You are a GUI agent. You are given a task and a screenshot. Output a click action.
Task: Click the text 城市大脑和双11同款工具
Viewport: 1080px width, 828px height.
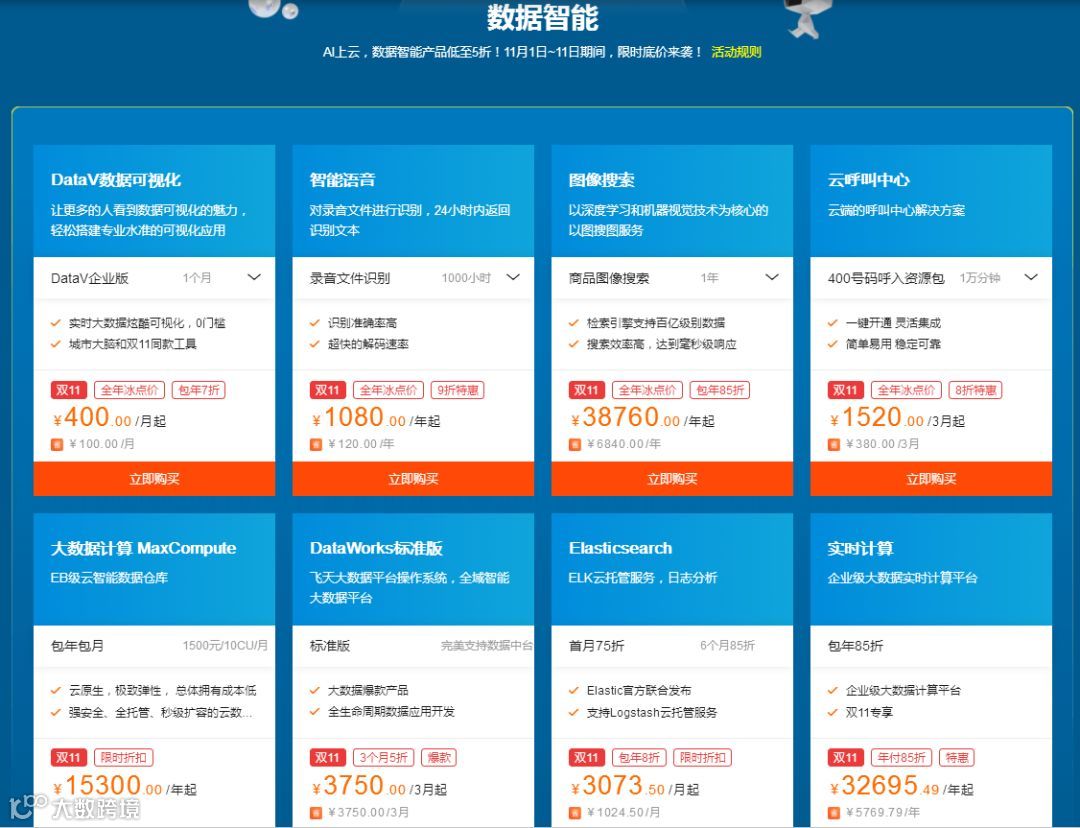[133, 344]
